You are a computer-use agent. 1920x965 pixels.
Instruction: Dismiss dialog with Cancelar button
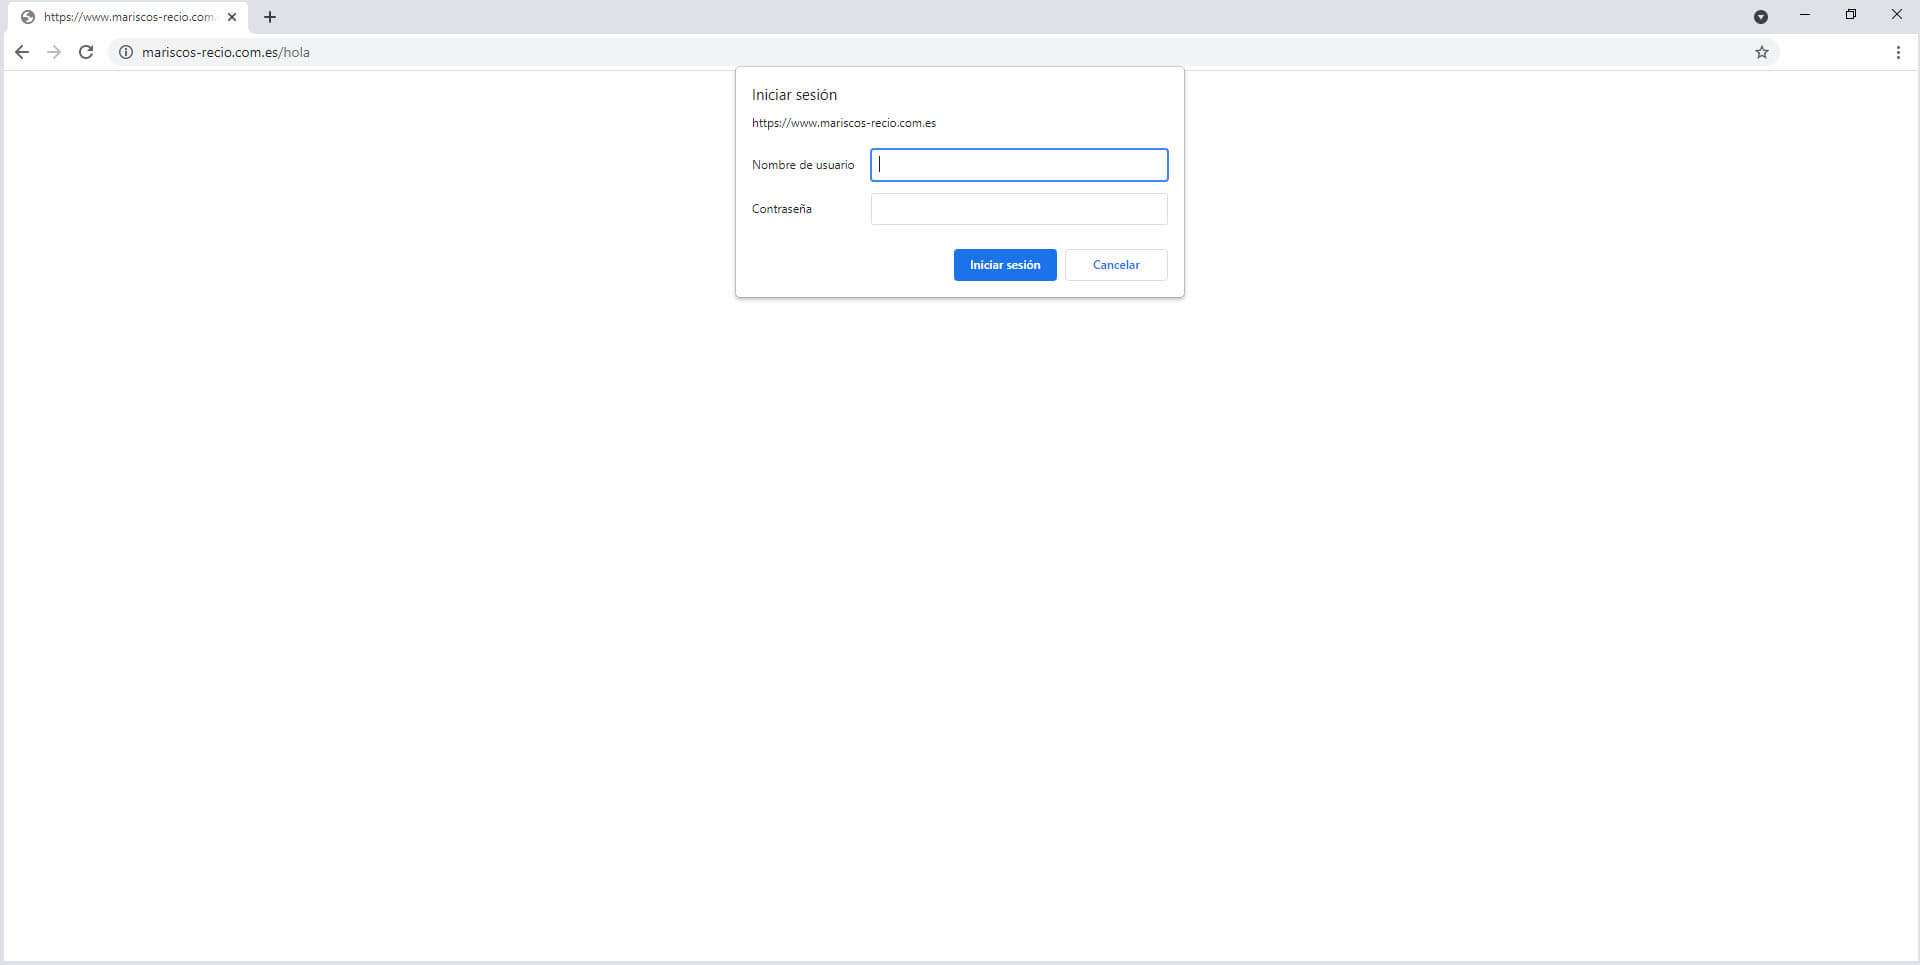pyautogui.click(x=1116, y=265)
